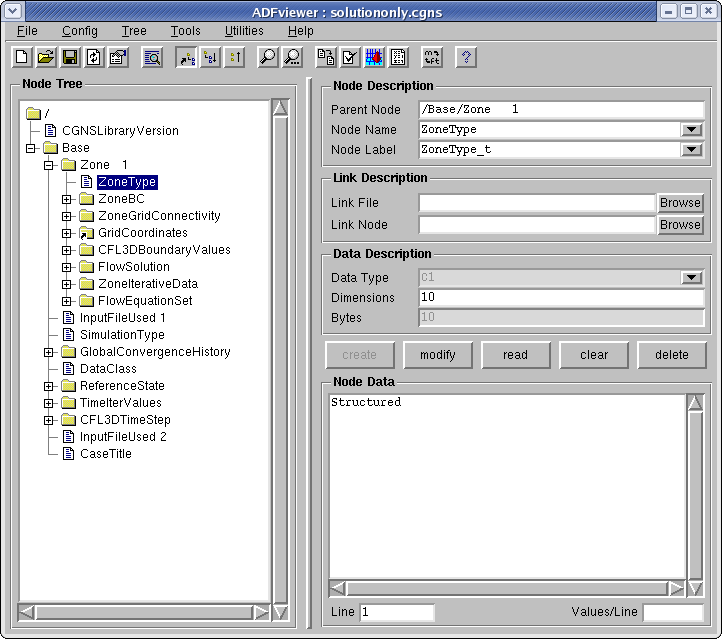Click the find-again magnifier with dots icon
The image size is (722, 639).
292,58
